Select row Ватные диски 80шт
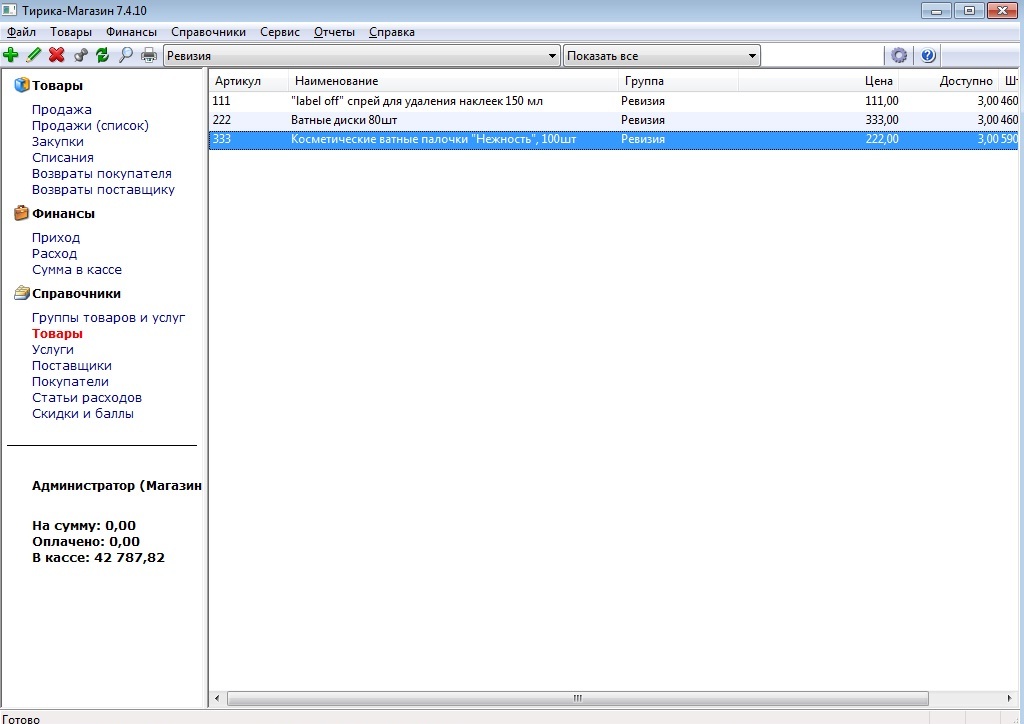The width and height of the screenshot is (1024, 724). (x=614, y=119)
